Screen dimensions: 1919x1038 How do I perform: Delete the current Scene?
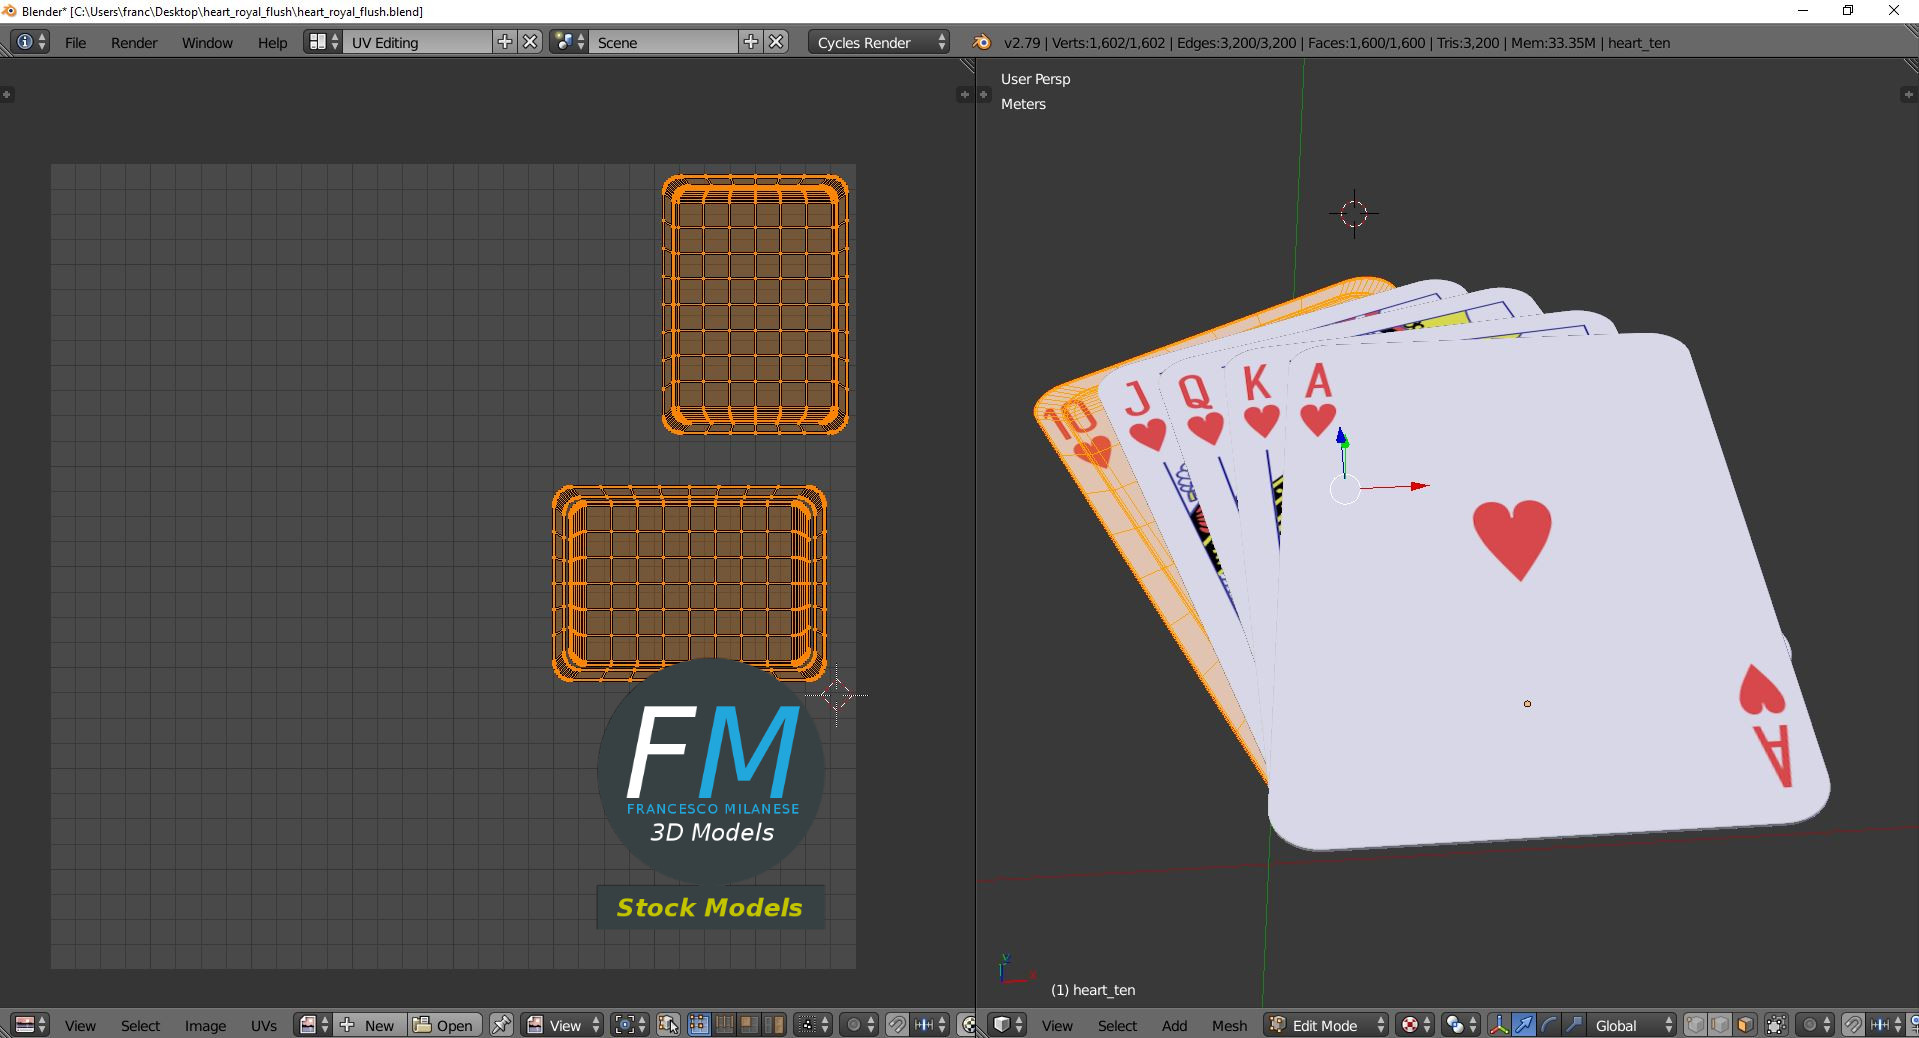click(x=777, y=42)
